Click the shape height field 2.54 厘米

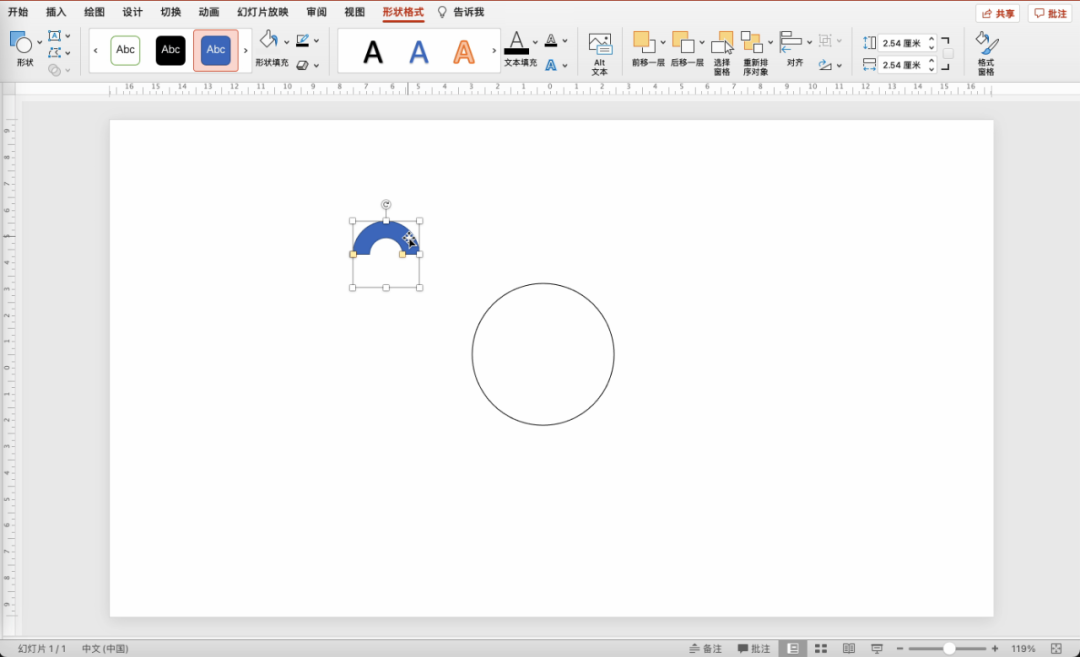click(902, 43)
